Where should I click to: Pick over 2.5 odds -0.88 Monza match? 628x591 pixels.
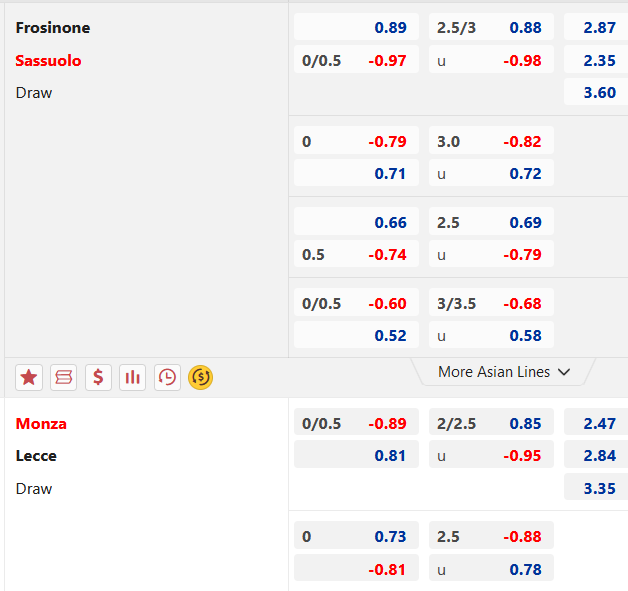(491, 536)
